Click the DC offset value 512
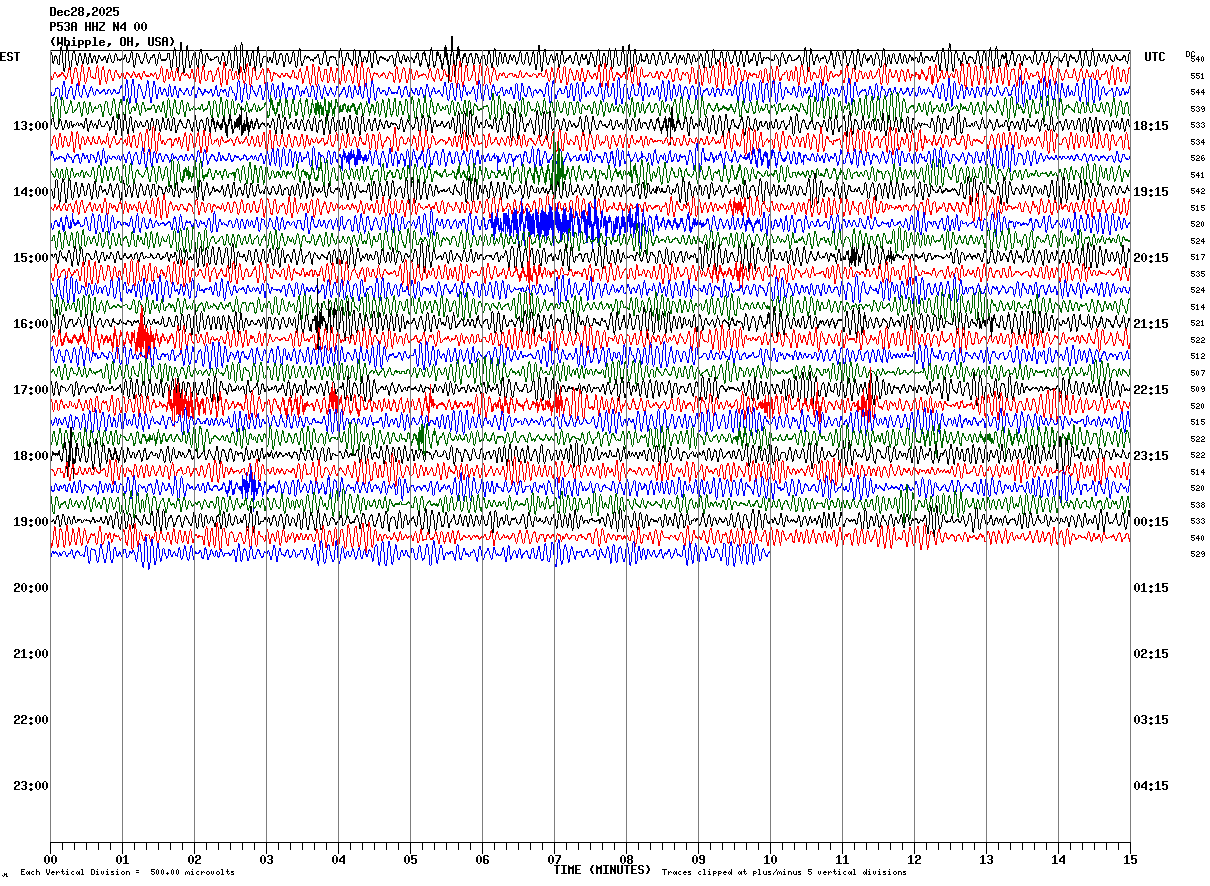This screenshot has height=886, width=1210. (1197, 356)
